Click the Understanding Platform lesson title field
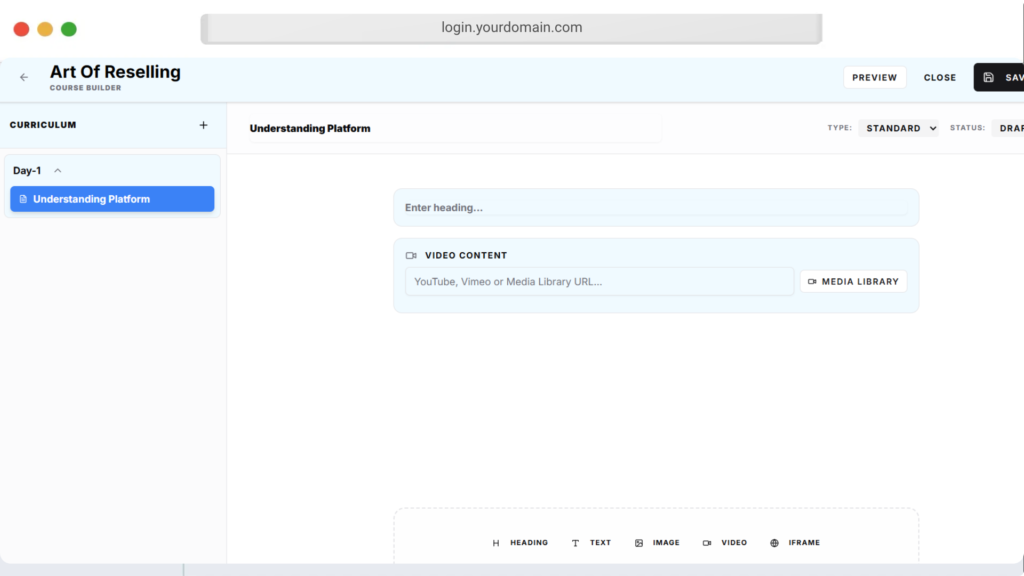 pos(450,128)
